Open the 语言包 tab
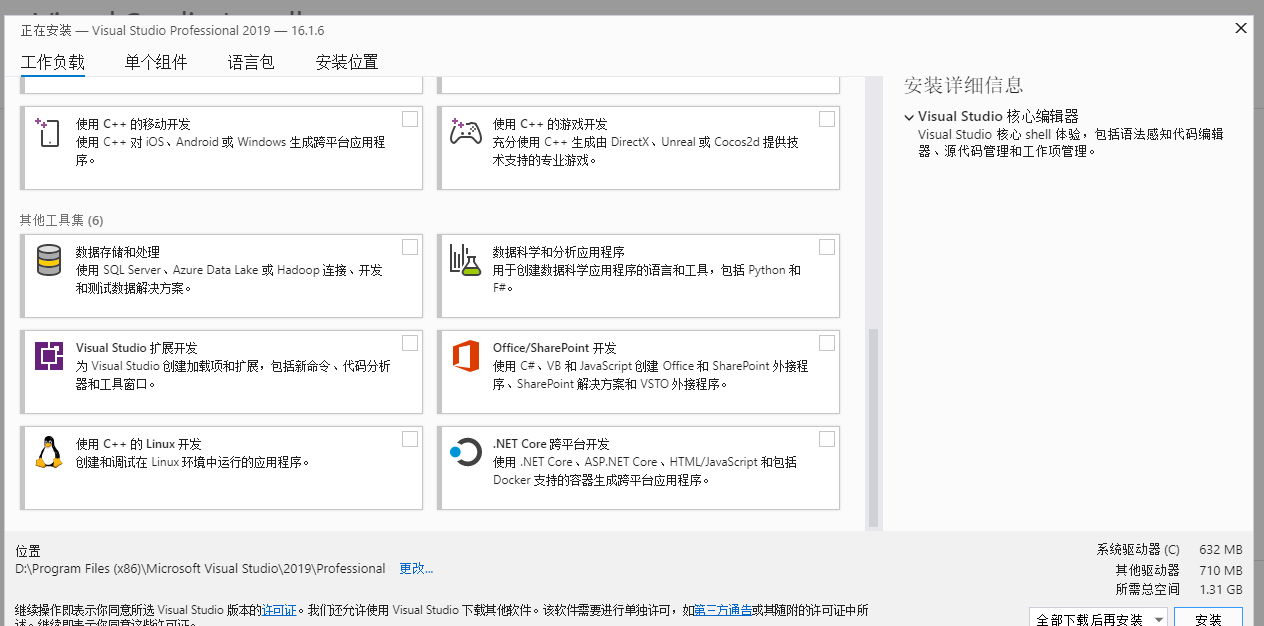1264x626 pixels. click(251, 62)
